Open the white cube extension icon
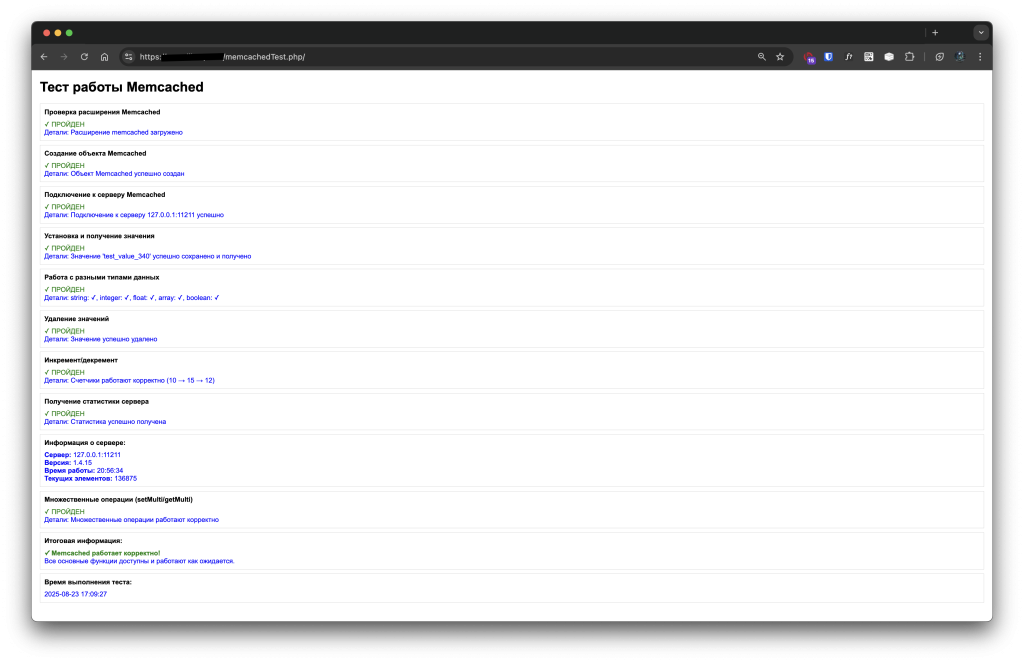This screenshot has width=1024, height=663. tap(889, 57)
